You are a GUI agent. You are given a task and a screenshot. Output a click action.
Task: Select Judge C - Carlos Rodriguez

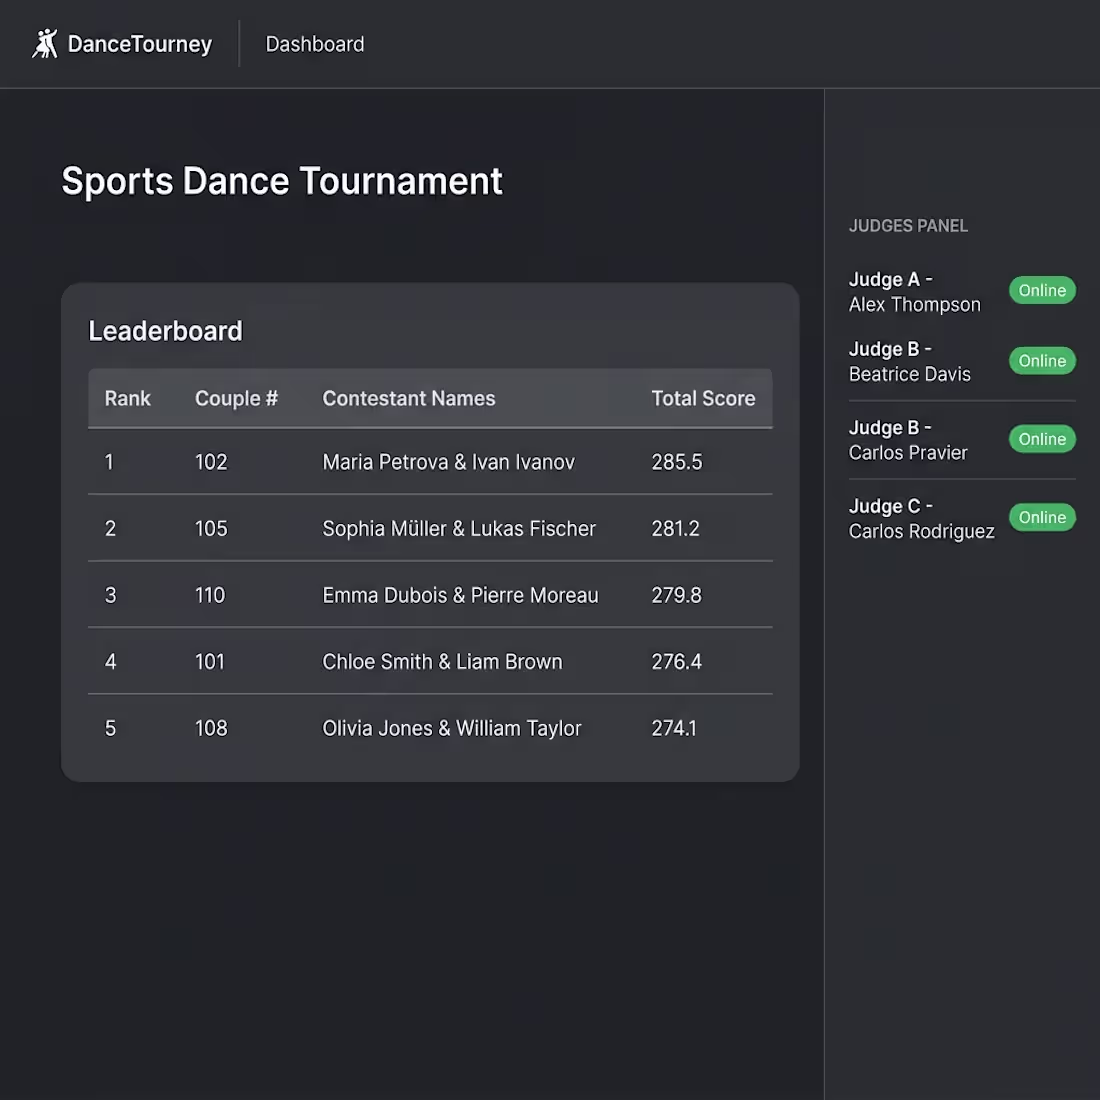click(922, 518)
